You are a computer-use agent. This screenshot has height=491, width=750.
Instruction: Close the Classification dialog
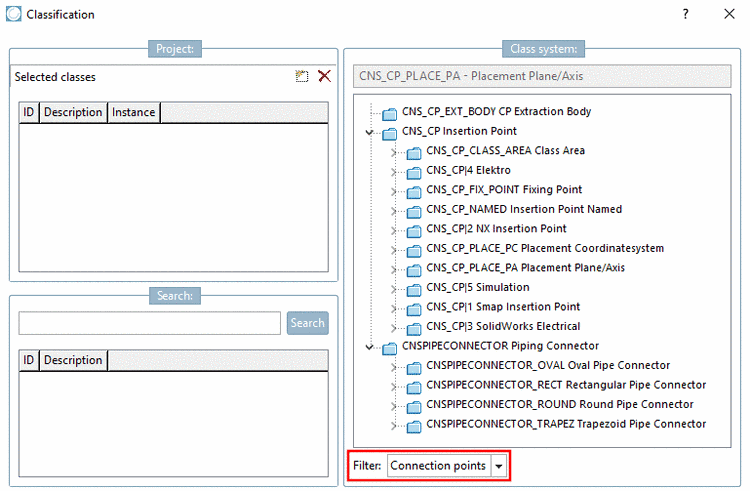pyautogui.click(x=729, y=14)
